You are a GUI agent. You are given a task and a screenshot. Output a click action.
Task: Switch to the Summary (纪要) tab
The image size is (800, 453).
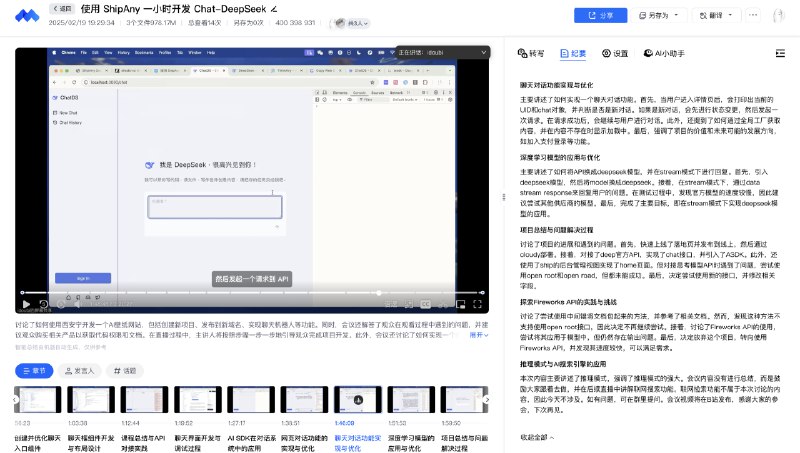coord(573,53)
